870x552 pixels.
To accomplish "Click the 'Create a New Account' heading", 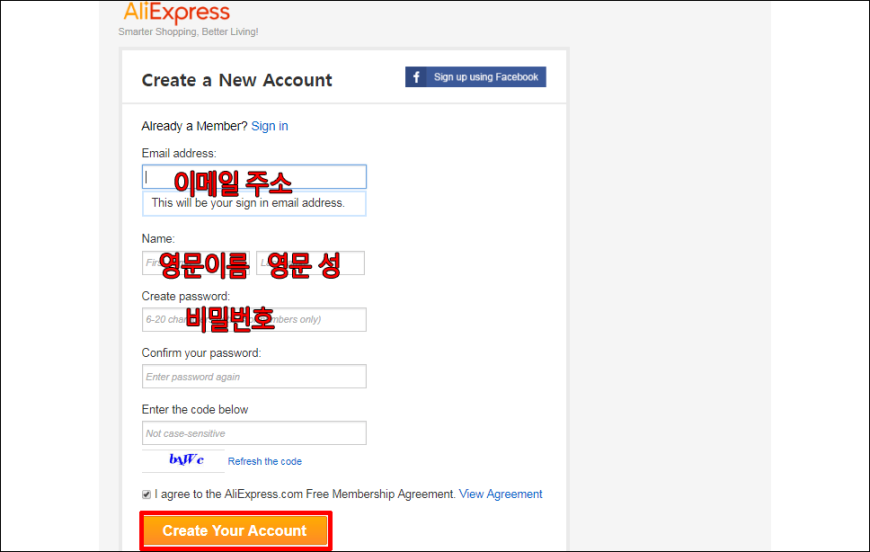I will click(x=237, y=80).
